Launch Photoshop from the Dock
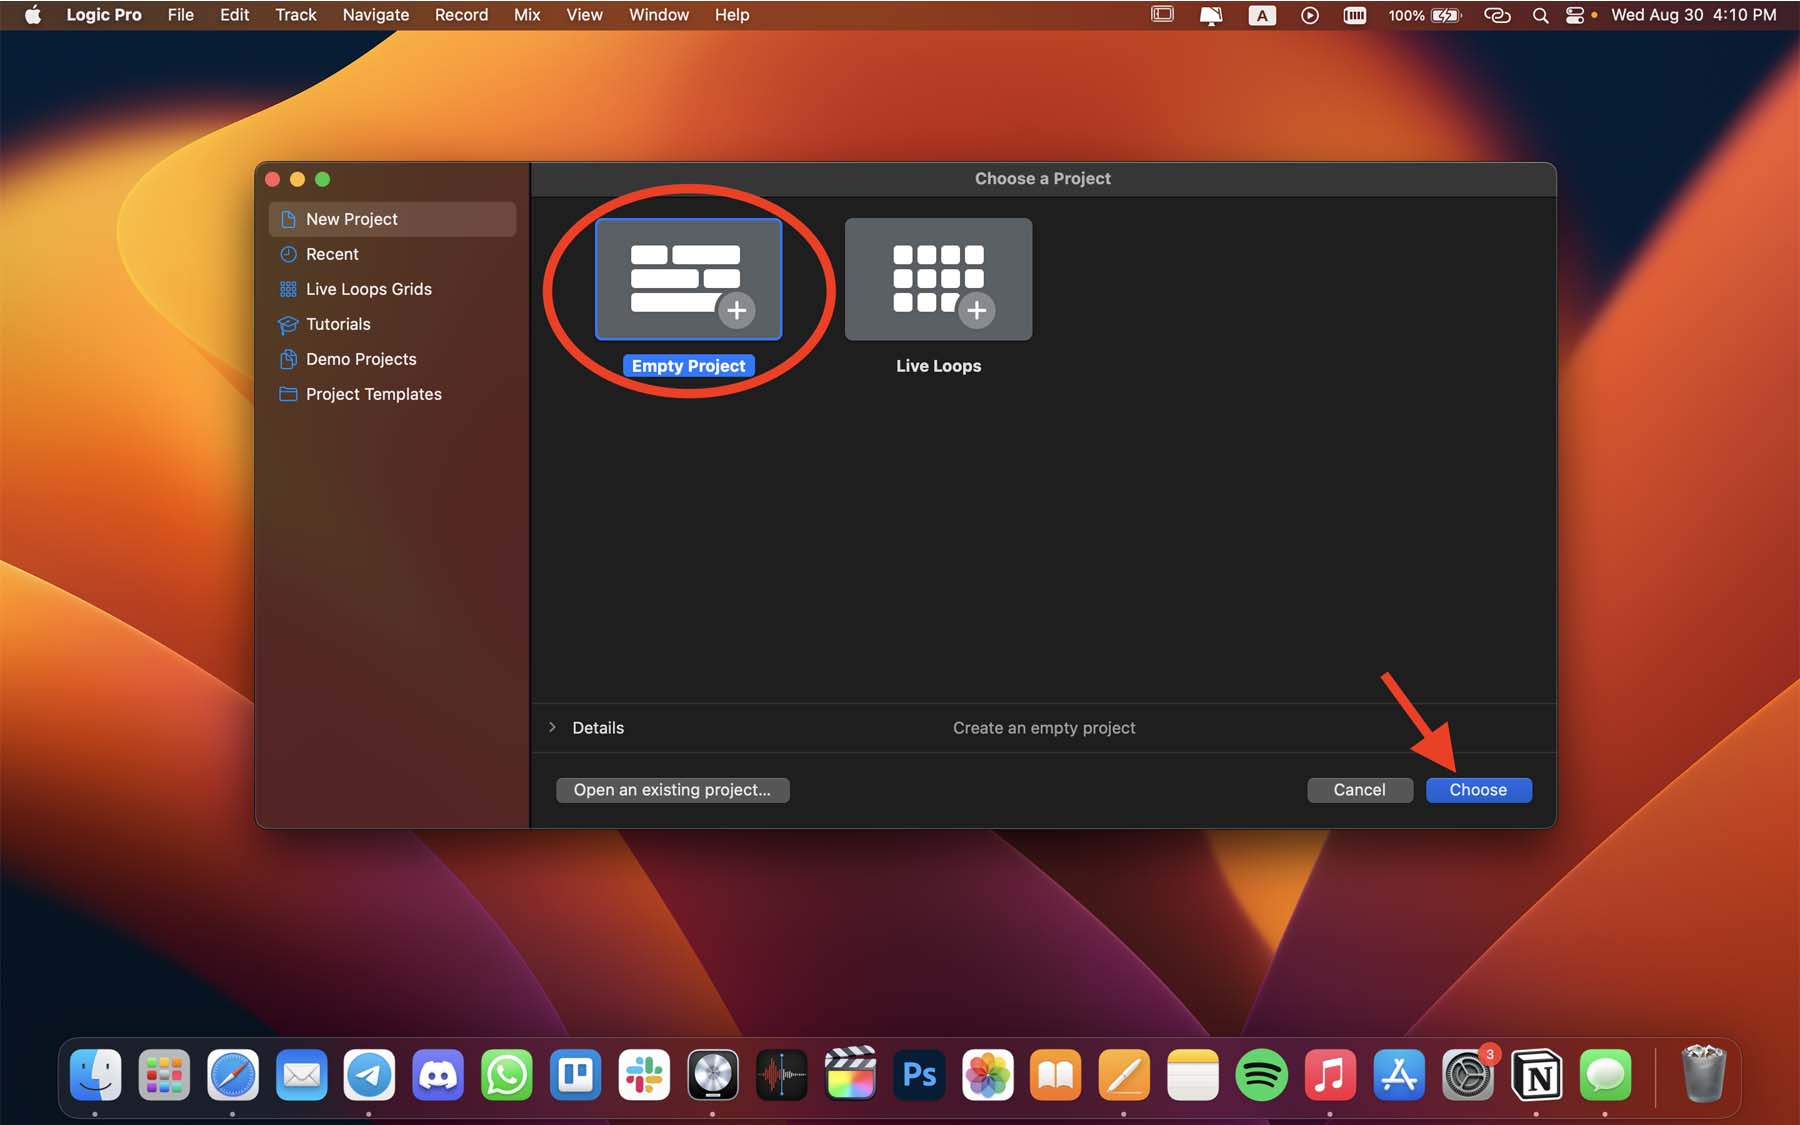 point(919,1075)
